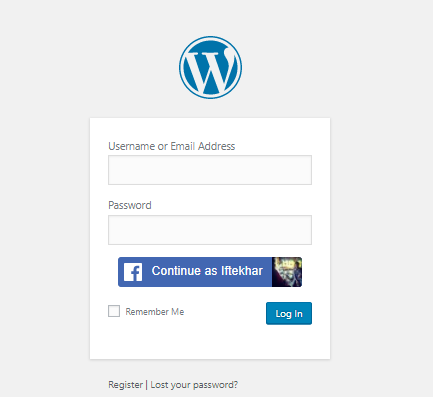Click the white Facebook f icon
The height and width of the screenshot is (397, 433).
point(133,272)
